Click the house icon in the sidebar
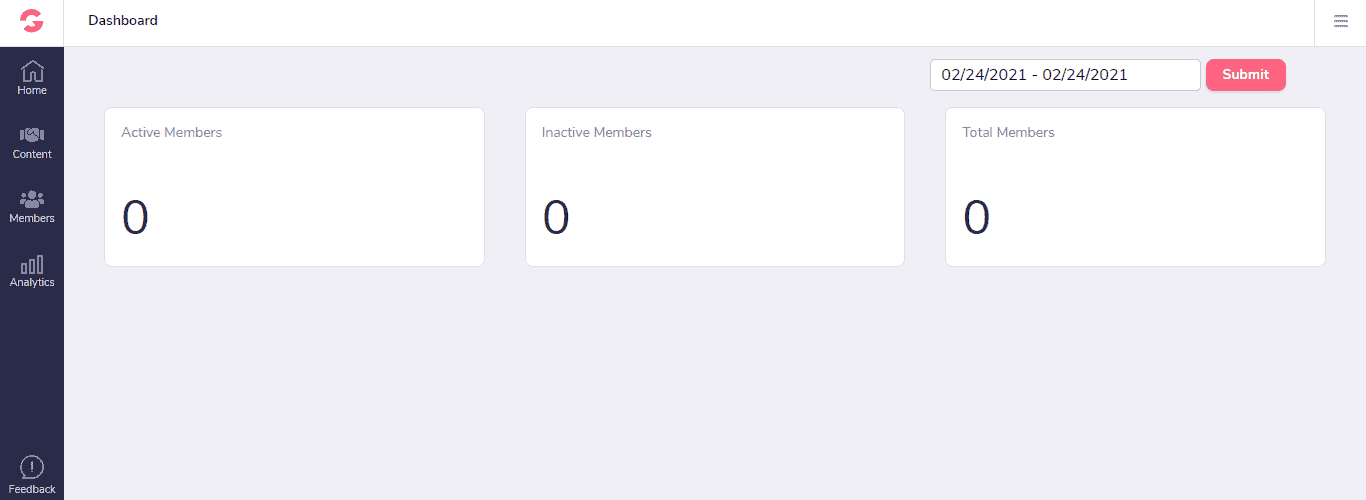This screenshot has height=500, width=1366. (32, 71)
